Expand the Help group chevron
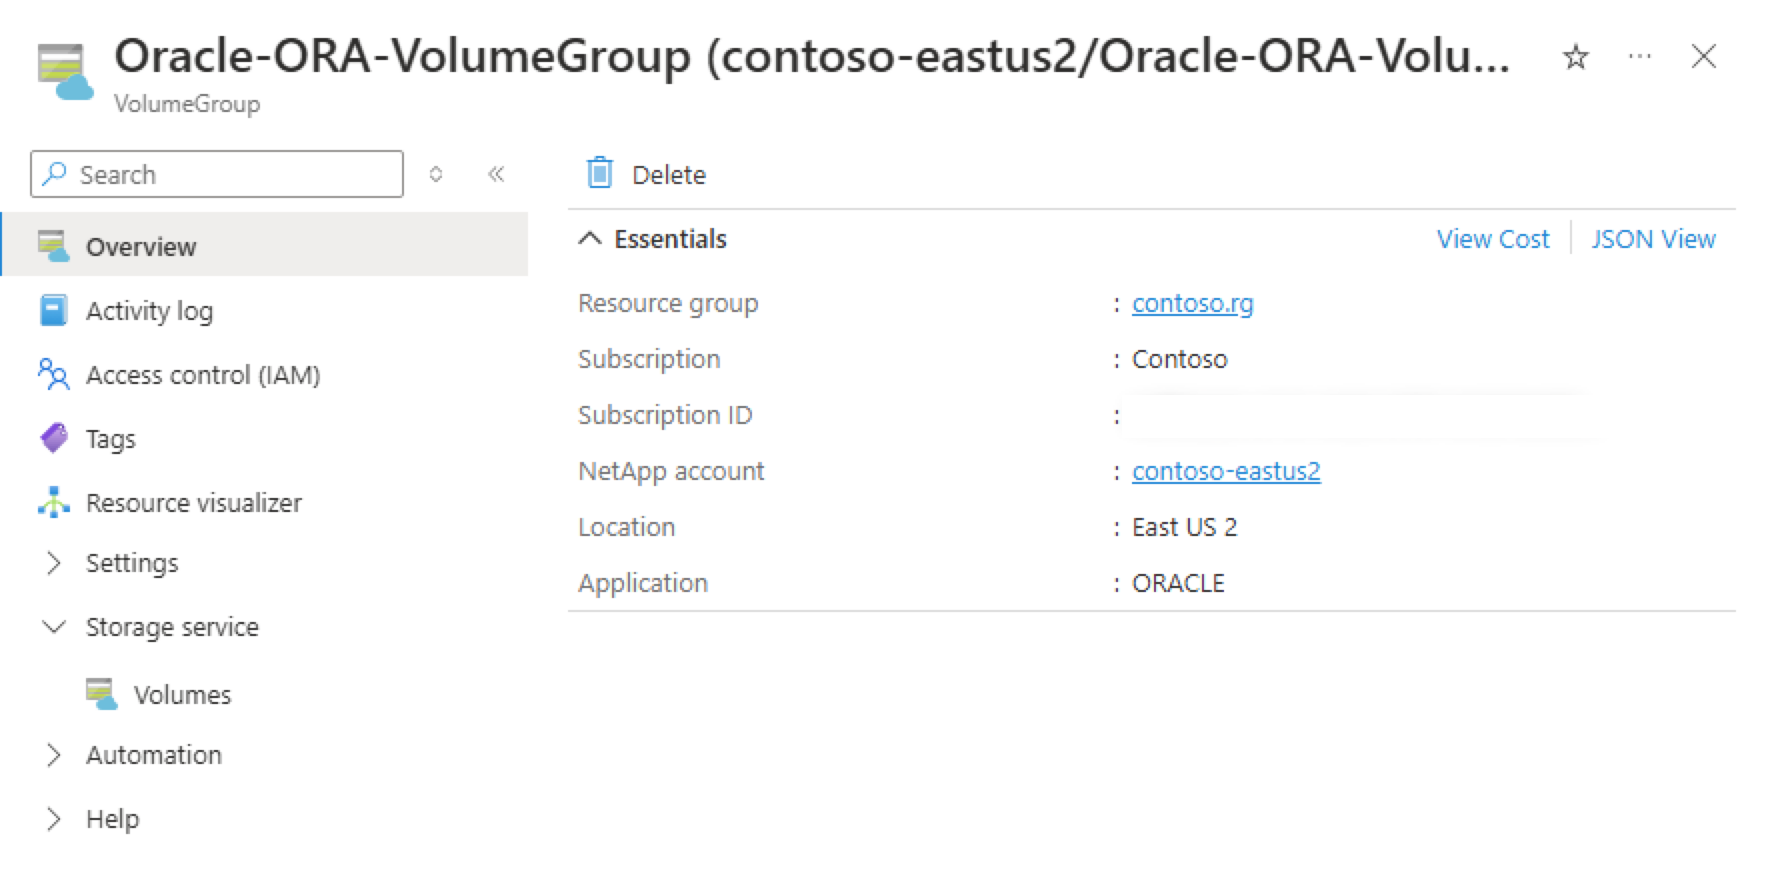 pyautogui.click(x=54, y=819)
